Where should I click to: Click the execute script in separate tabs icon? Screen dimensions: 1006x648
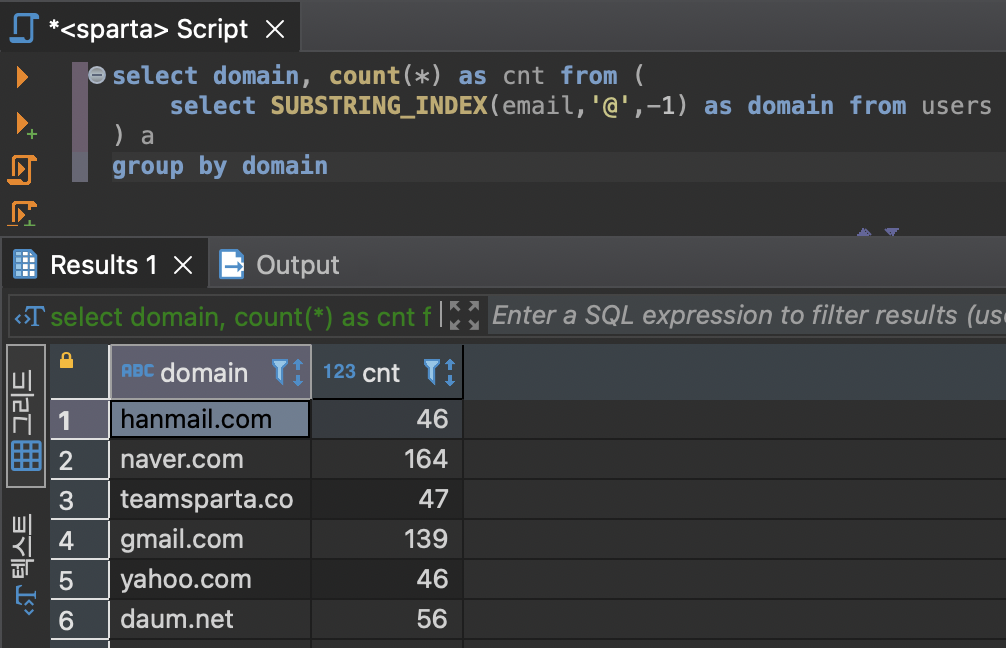coord(22,214)
